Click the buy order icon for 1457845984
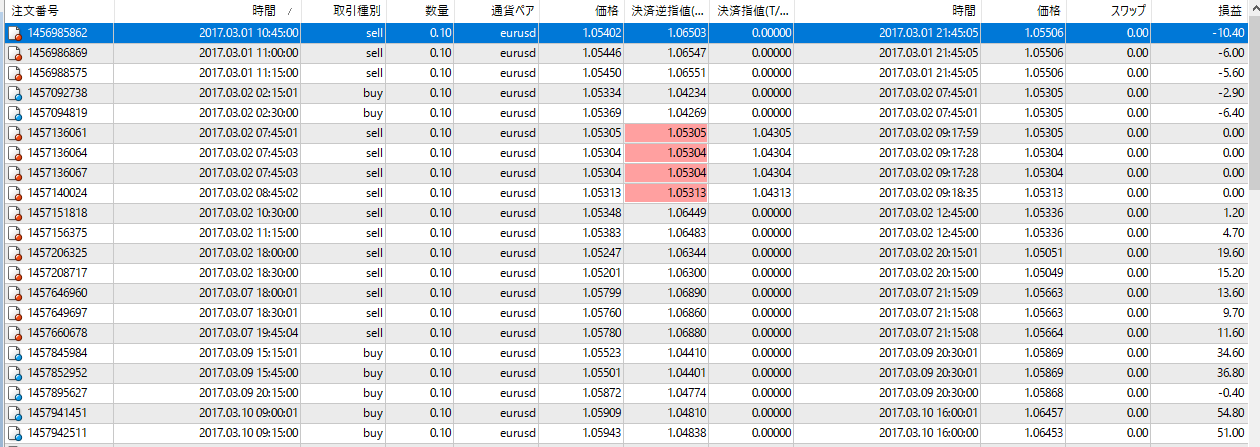The image size is (1260, 447). point(14,353)
